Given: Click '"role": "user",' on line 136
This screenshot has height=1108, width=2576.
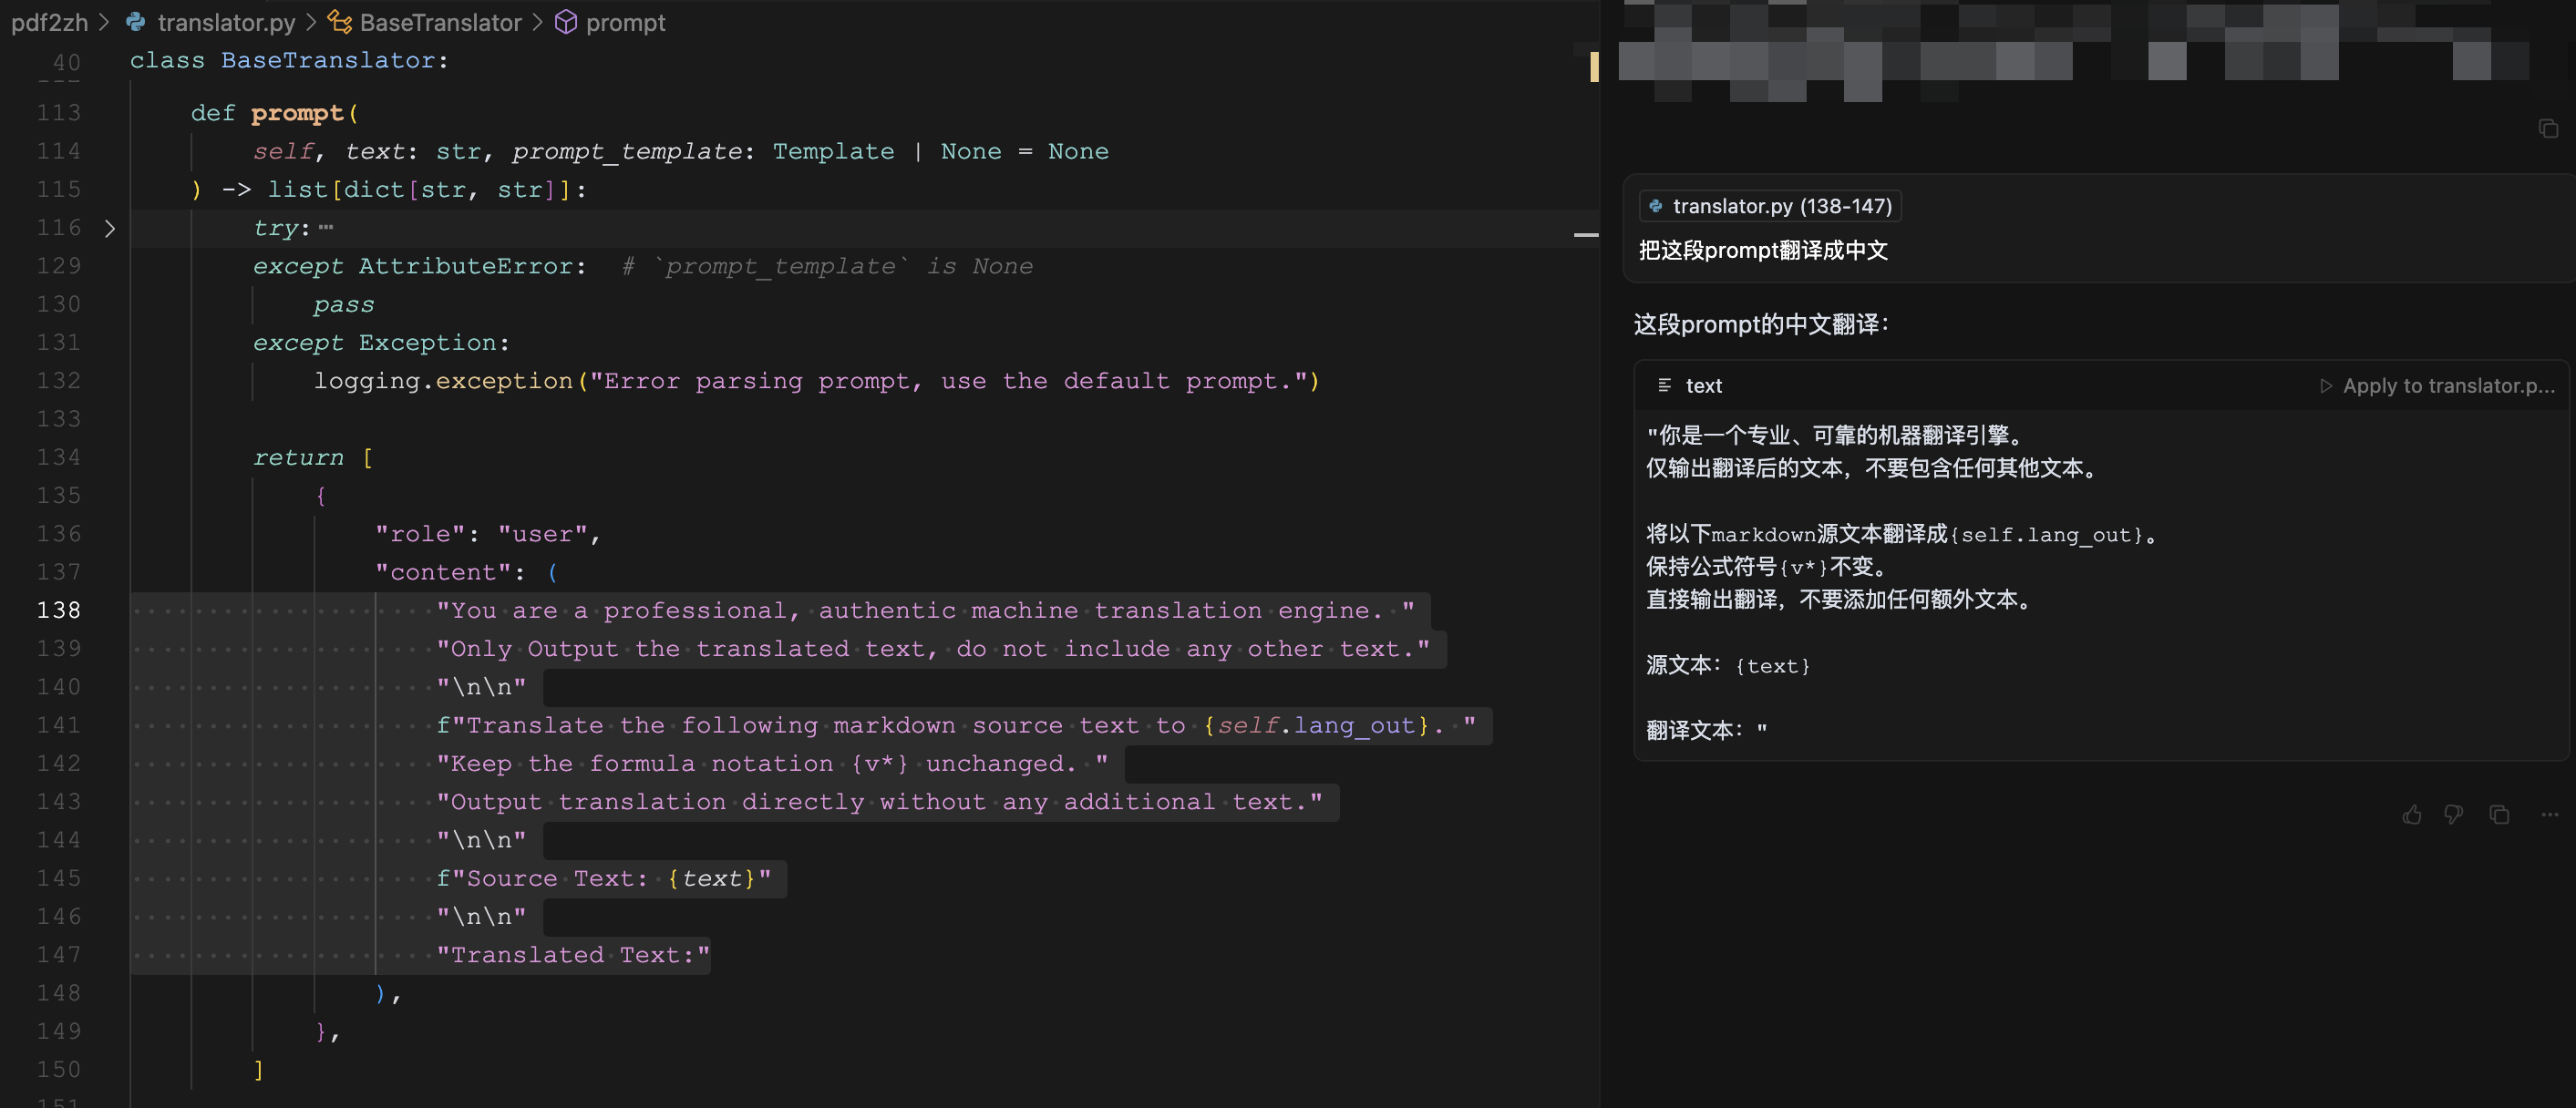Looking at the screenshot, I should [487, 534].
